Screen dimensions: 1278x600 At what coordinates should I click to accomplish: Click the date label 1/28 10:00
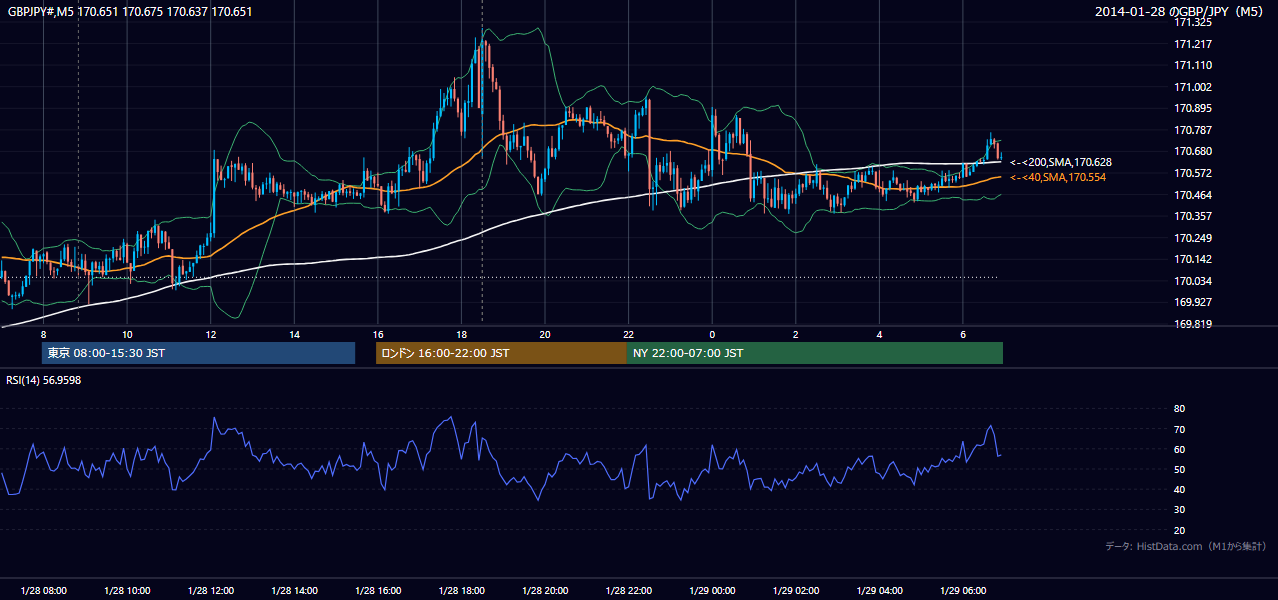127,591
